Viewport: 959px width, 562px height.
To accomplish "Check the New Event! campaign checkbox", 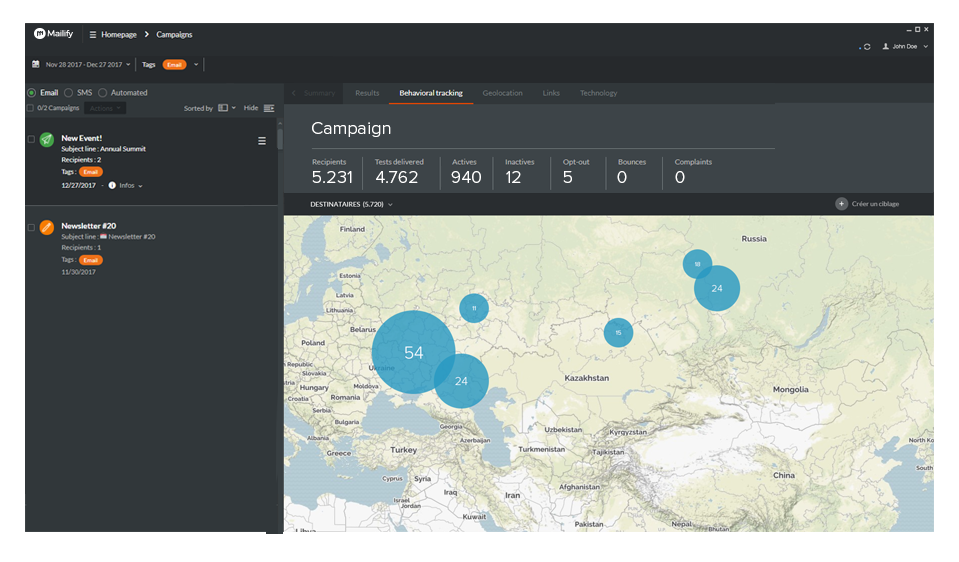I will click(31, 139).
